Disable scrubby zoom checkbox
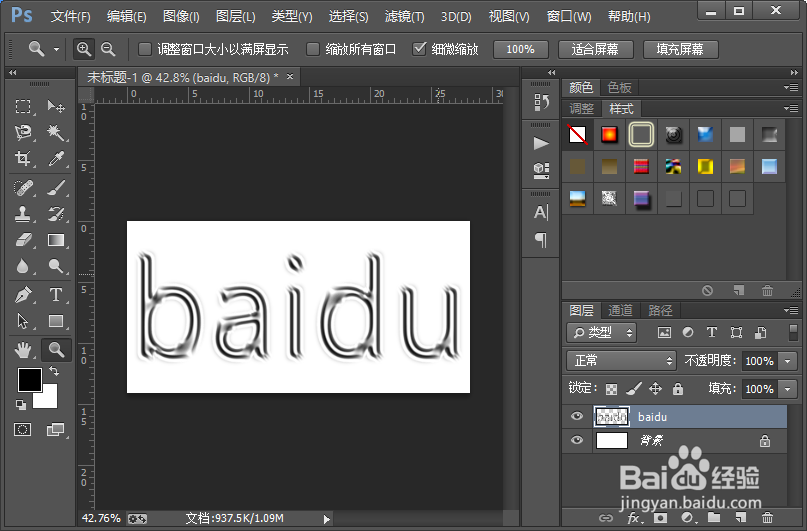 tap(419, 49)
